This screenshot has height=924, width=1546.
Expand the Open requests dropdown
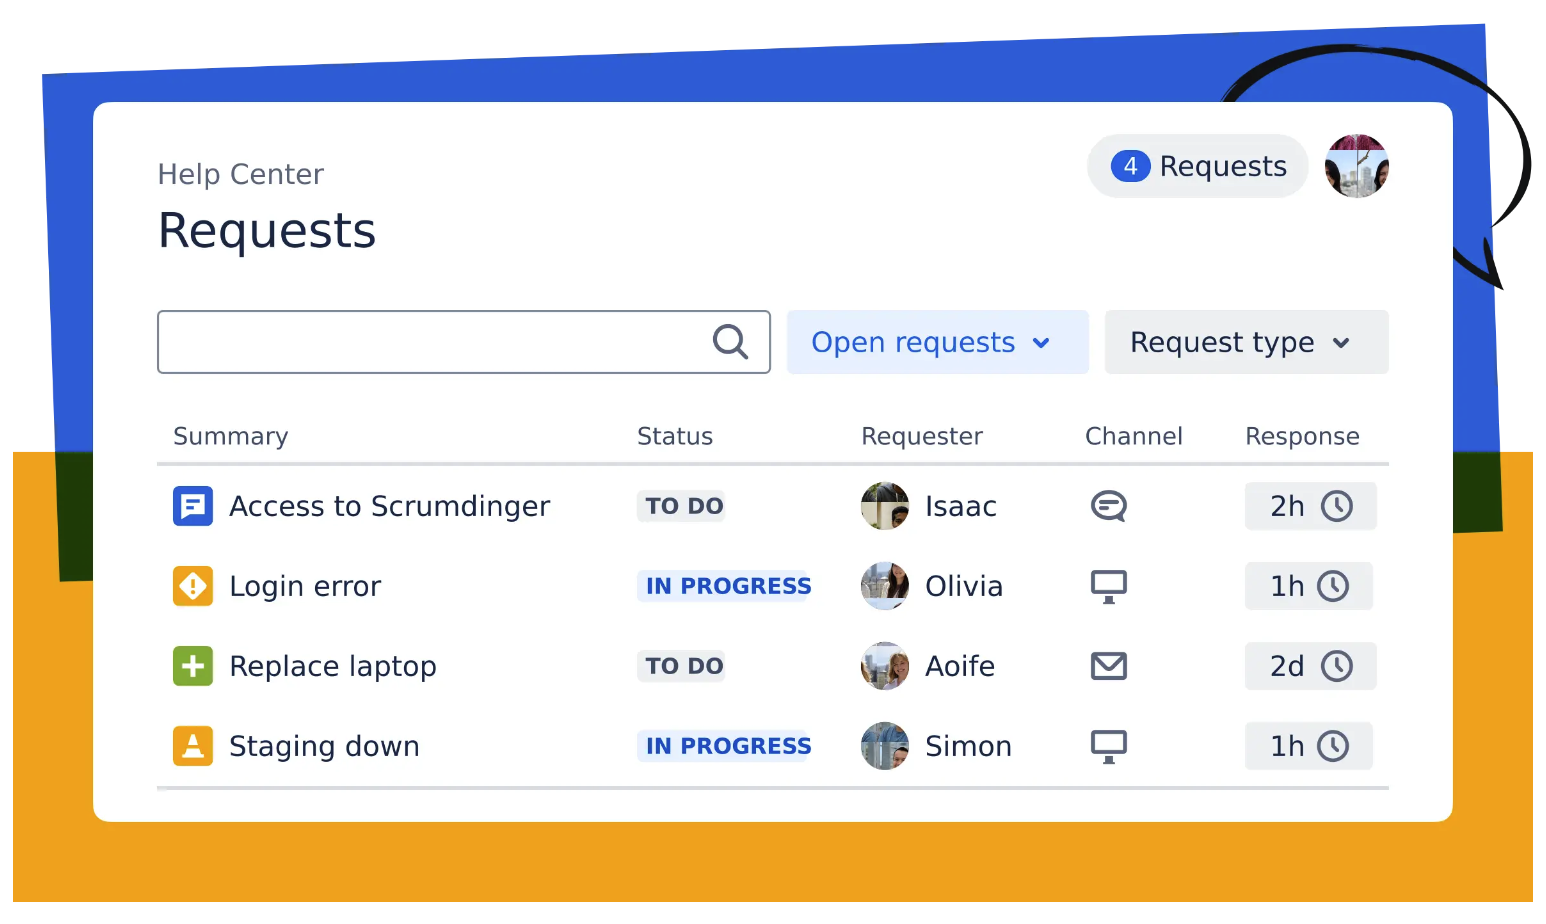[937, 342]
